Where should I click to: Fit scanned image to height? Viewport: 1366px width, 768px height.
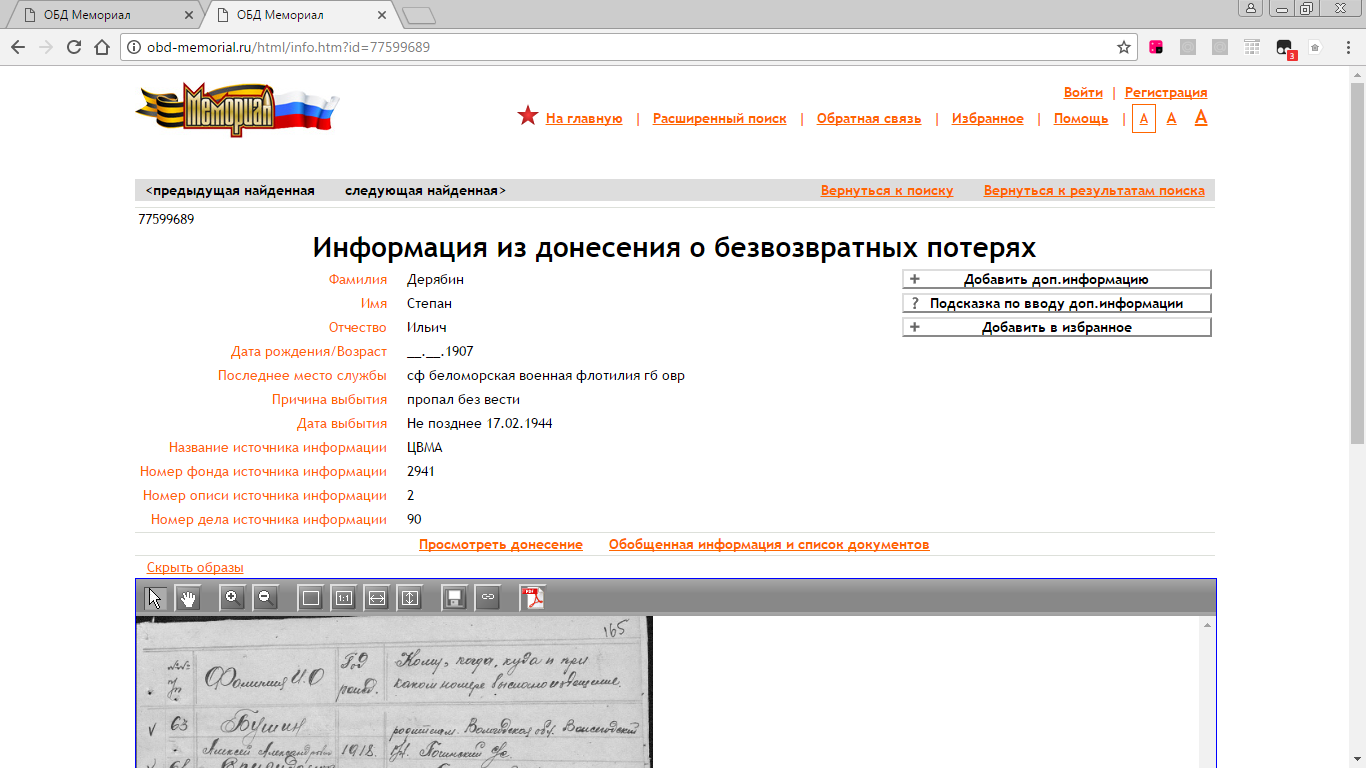click(x=410, y=598)
